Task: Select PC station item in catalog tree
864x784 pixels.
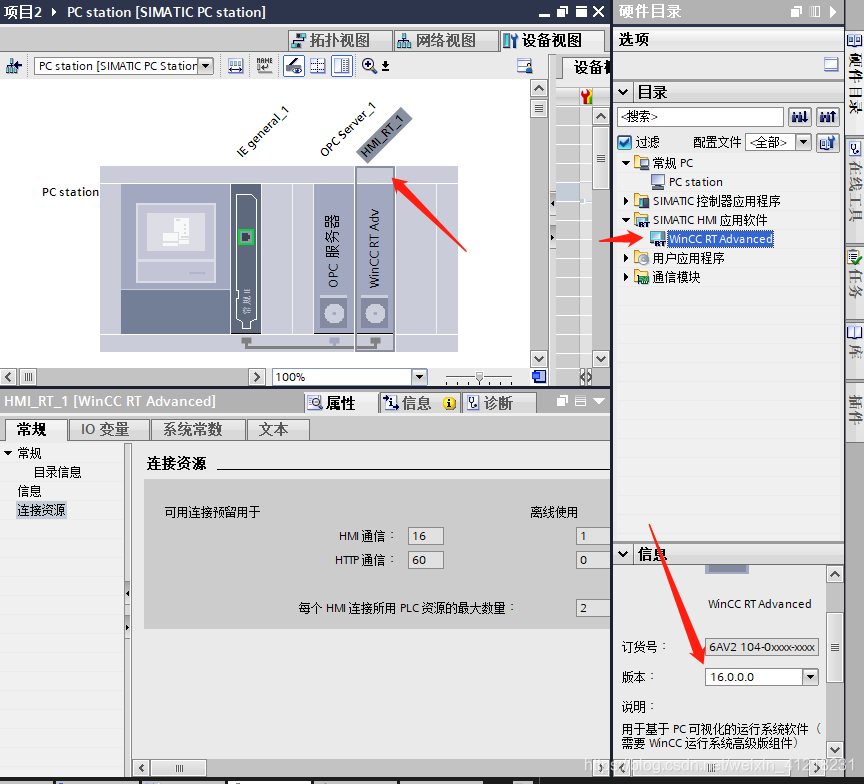Action: pos(695,182)
